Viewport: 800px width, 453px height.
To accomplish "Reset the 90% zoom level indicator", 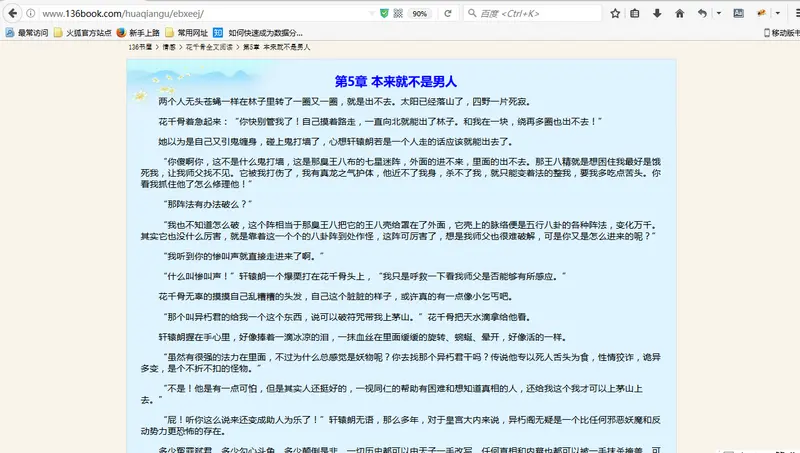I will tap(420, 14).
